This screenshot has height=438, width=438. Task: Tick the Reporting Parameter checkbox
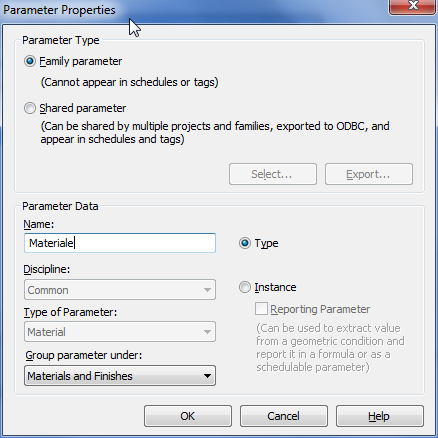coord(261,309)
